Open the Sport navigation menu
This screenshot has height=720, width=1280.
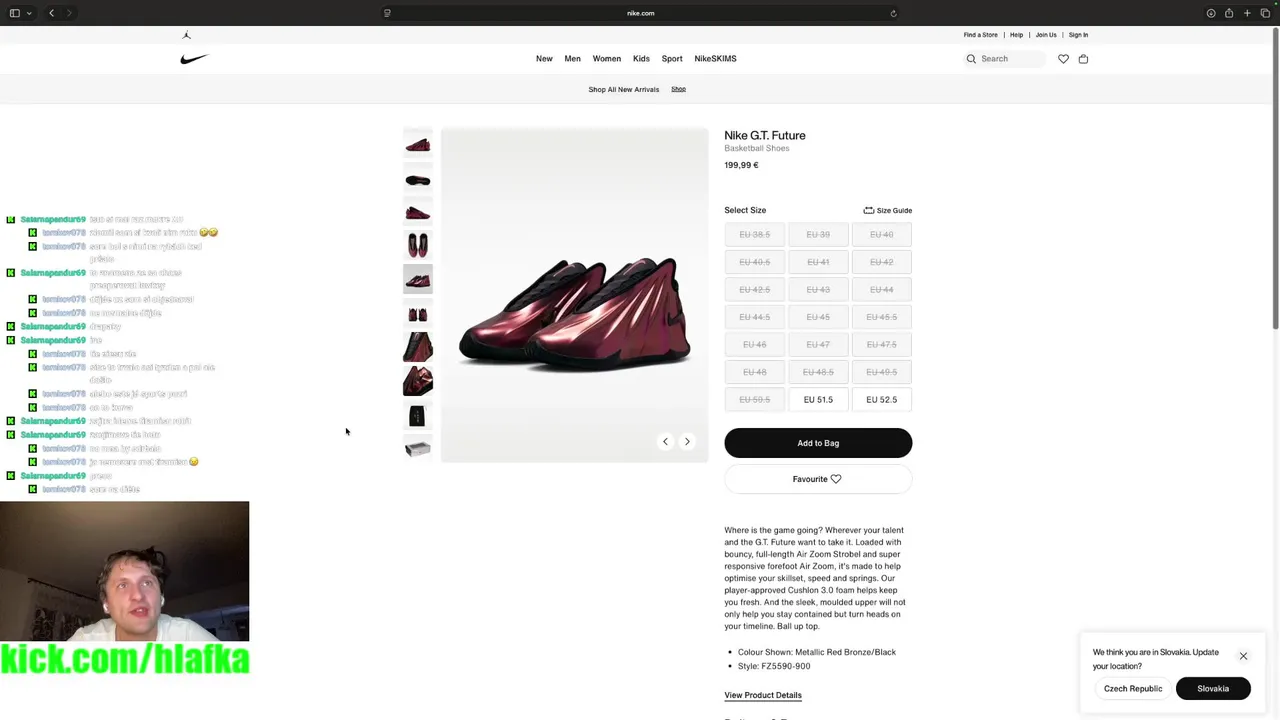pos(672,59)
